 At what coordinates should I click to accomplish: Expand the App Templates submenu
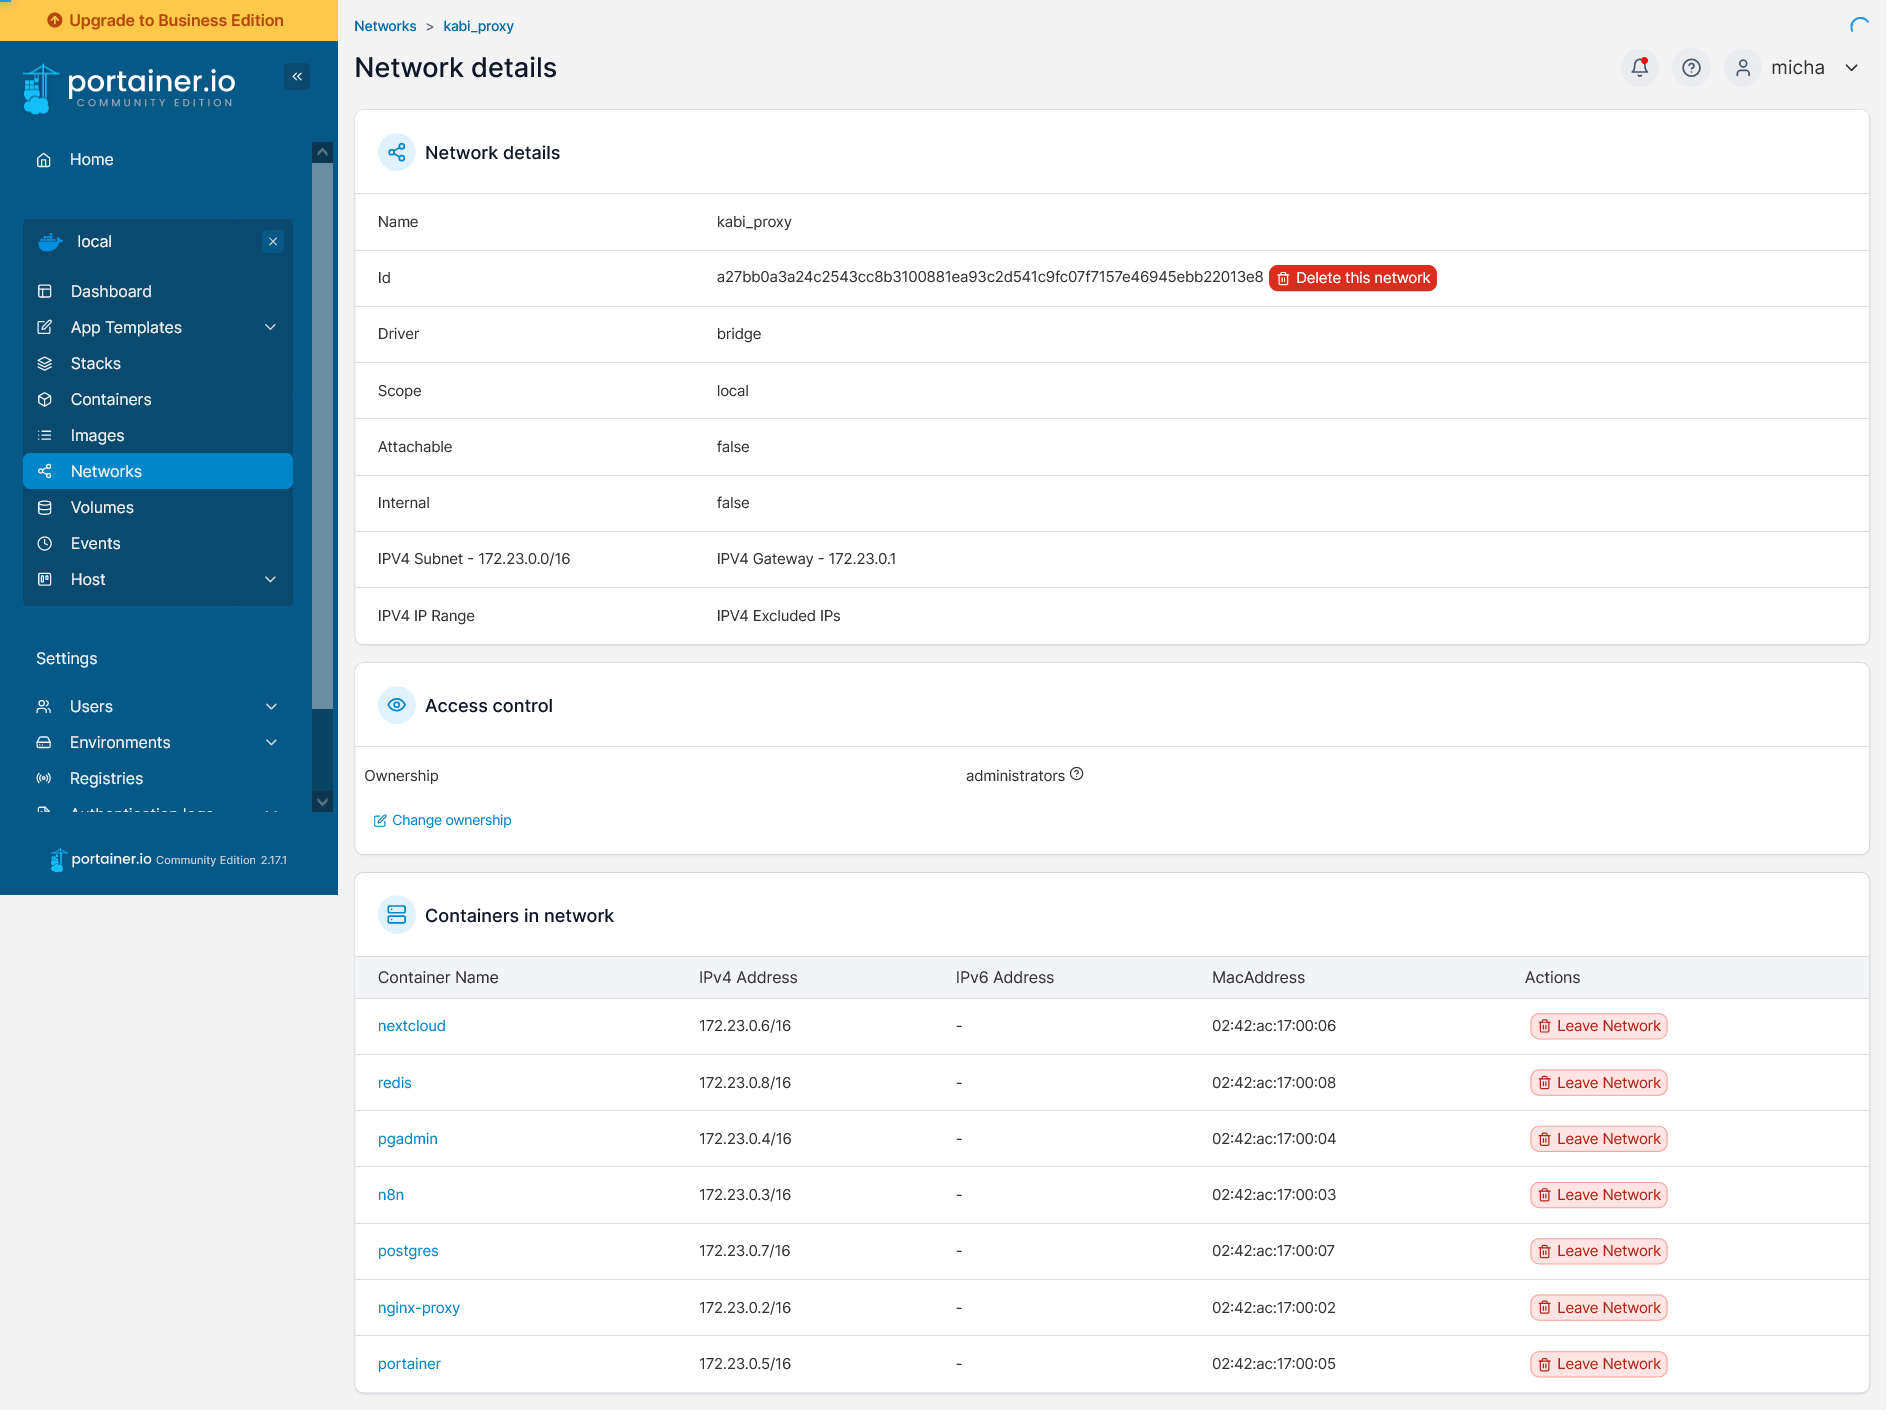[270, 328]
